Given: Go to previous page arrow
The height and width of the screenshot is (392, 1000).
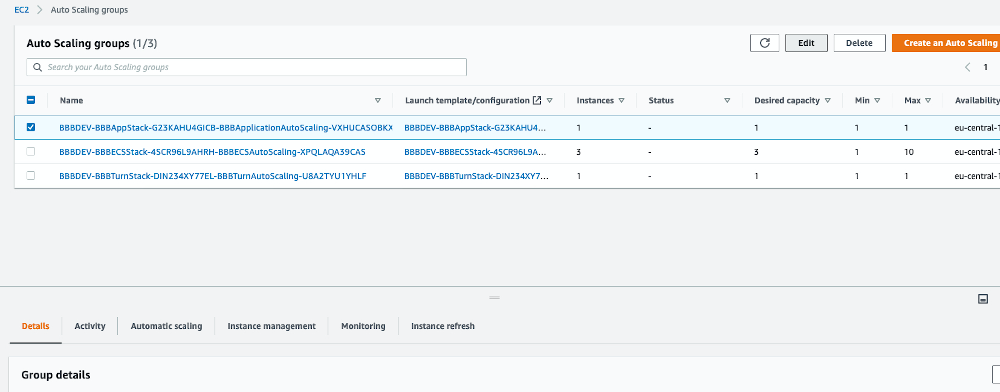Looking at the screenshot, I should (967, 67).
